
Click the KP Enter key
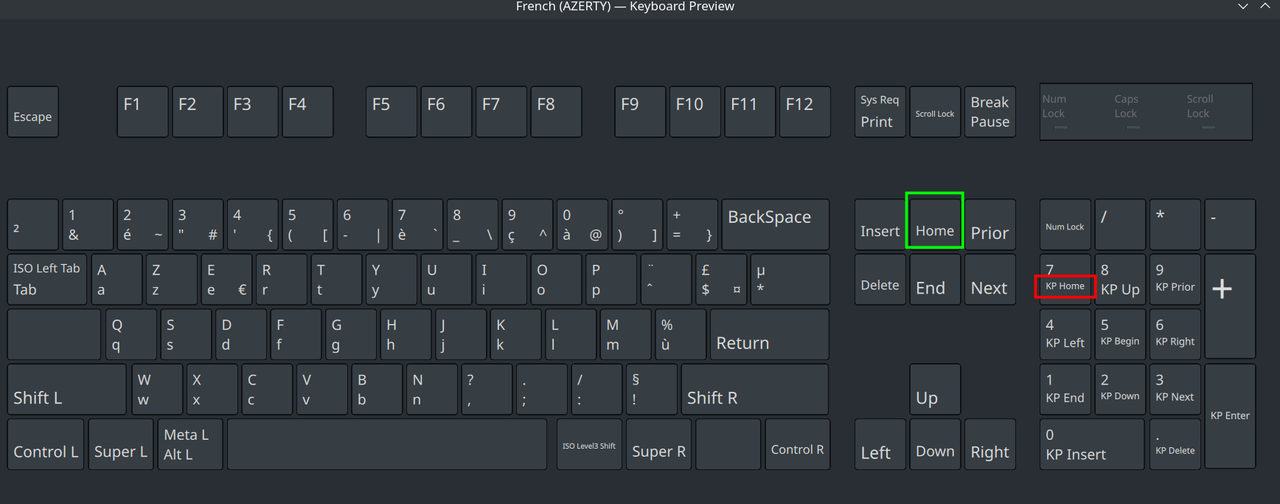1229,416
